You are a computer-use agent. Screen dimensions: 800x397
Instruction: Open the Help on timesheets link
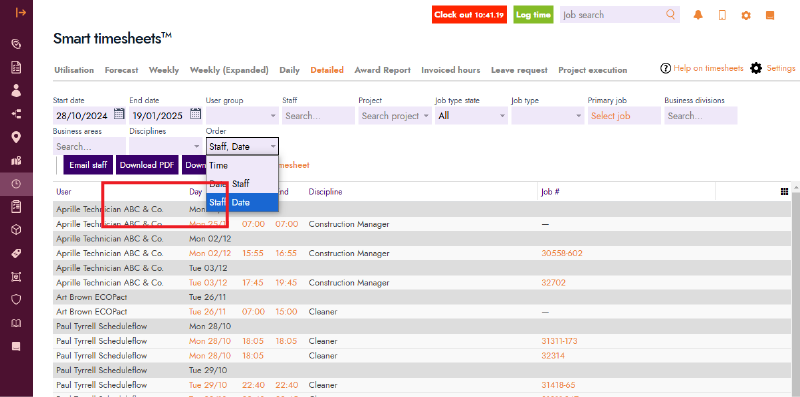point(708,68)
